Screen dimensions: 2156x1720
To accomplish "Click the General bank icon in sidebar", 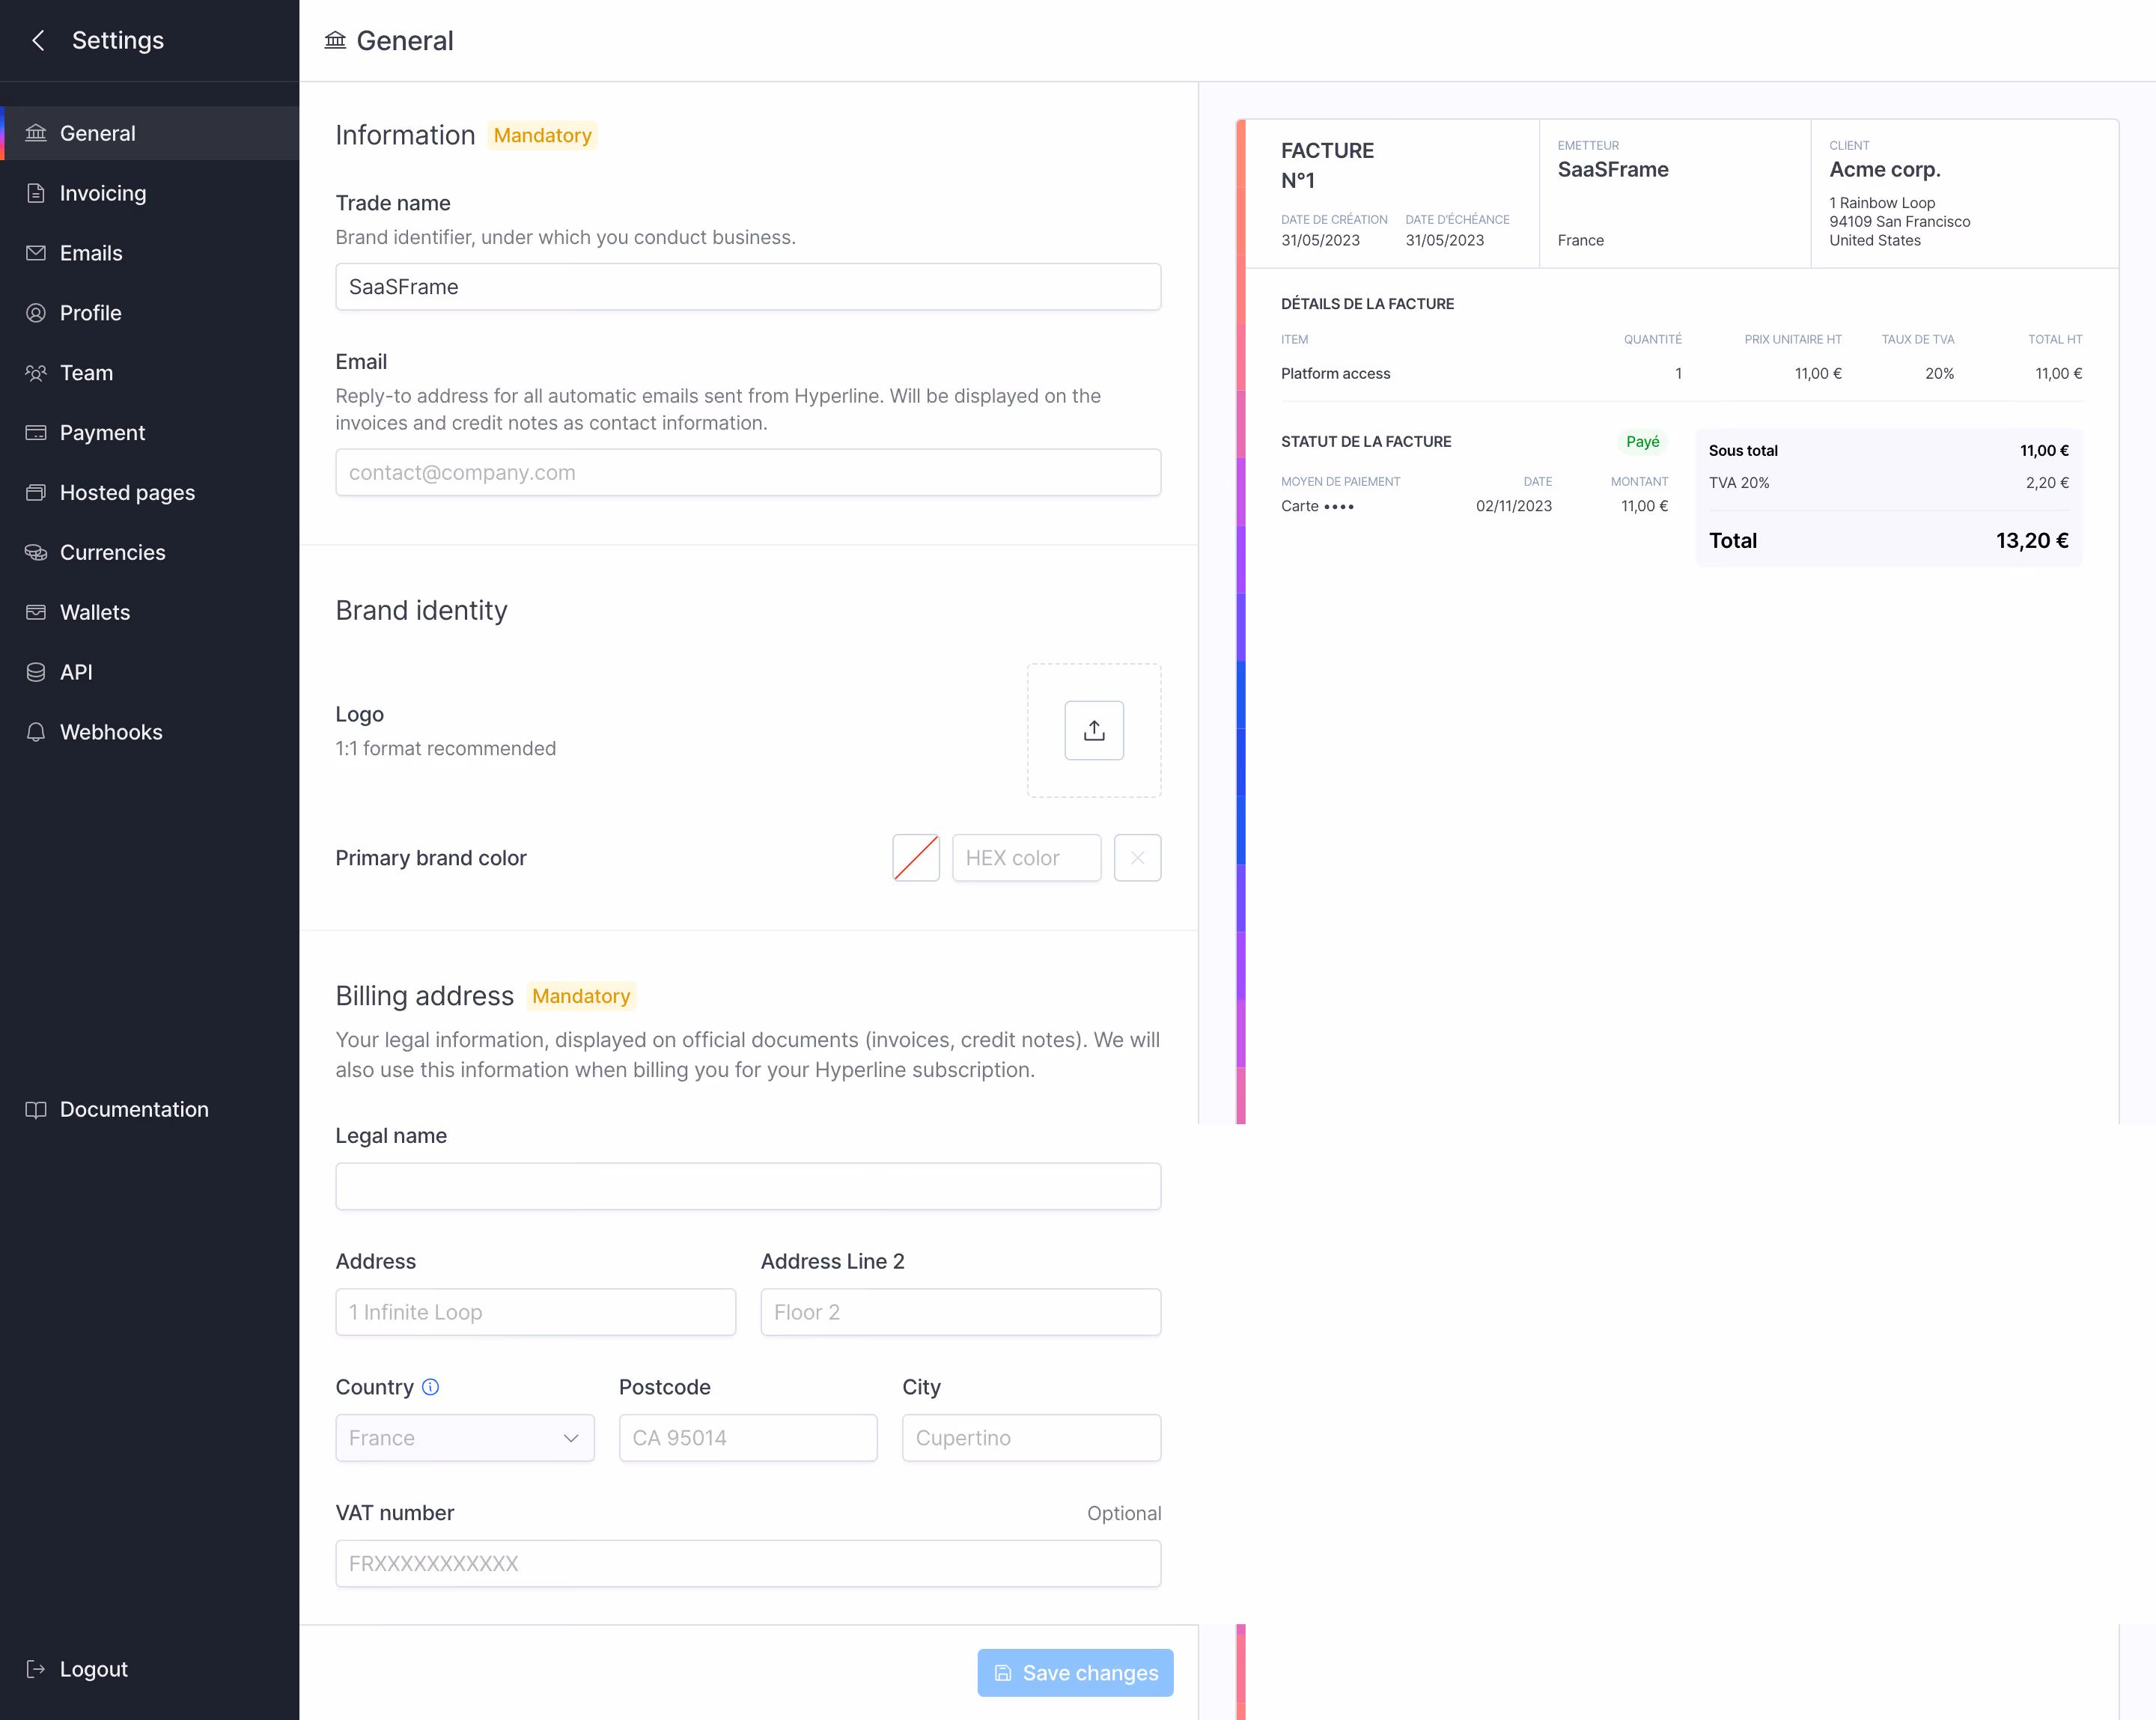I will tap(36, 133).
